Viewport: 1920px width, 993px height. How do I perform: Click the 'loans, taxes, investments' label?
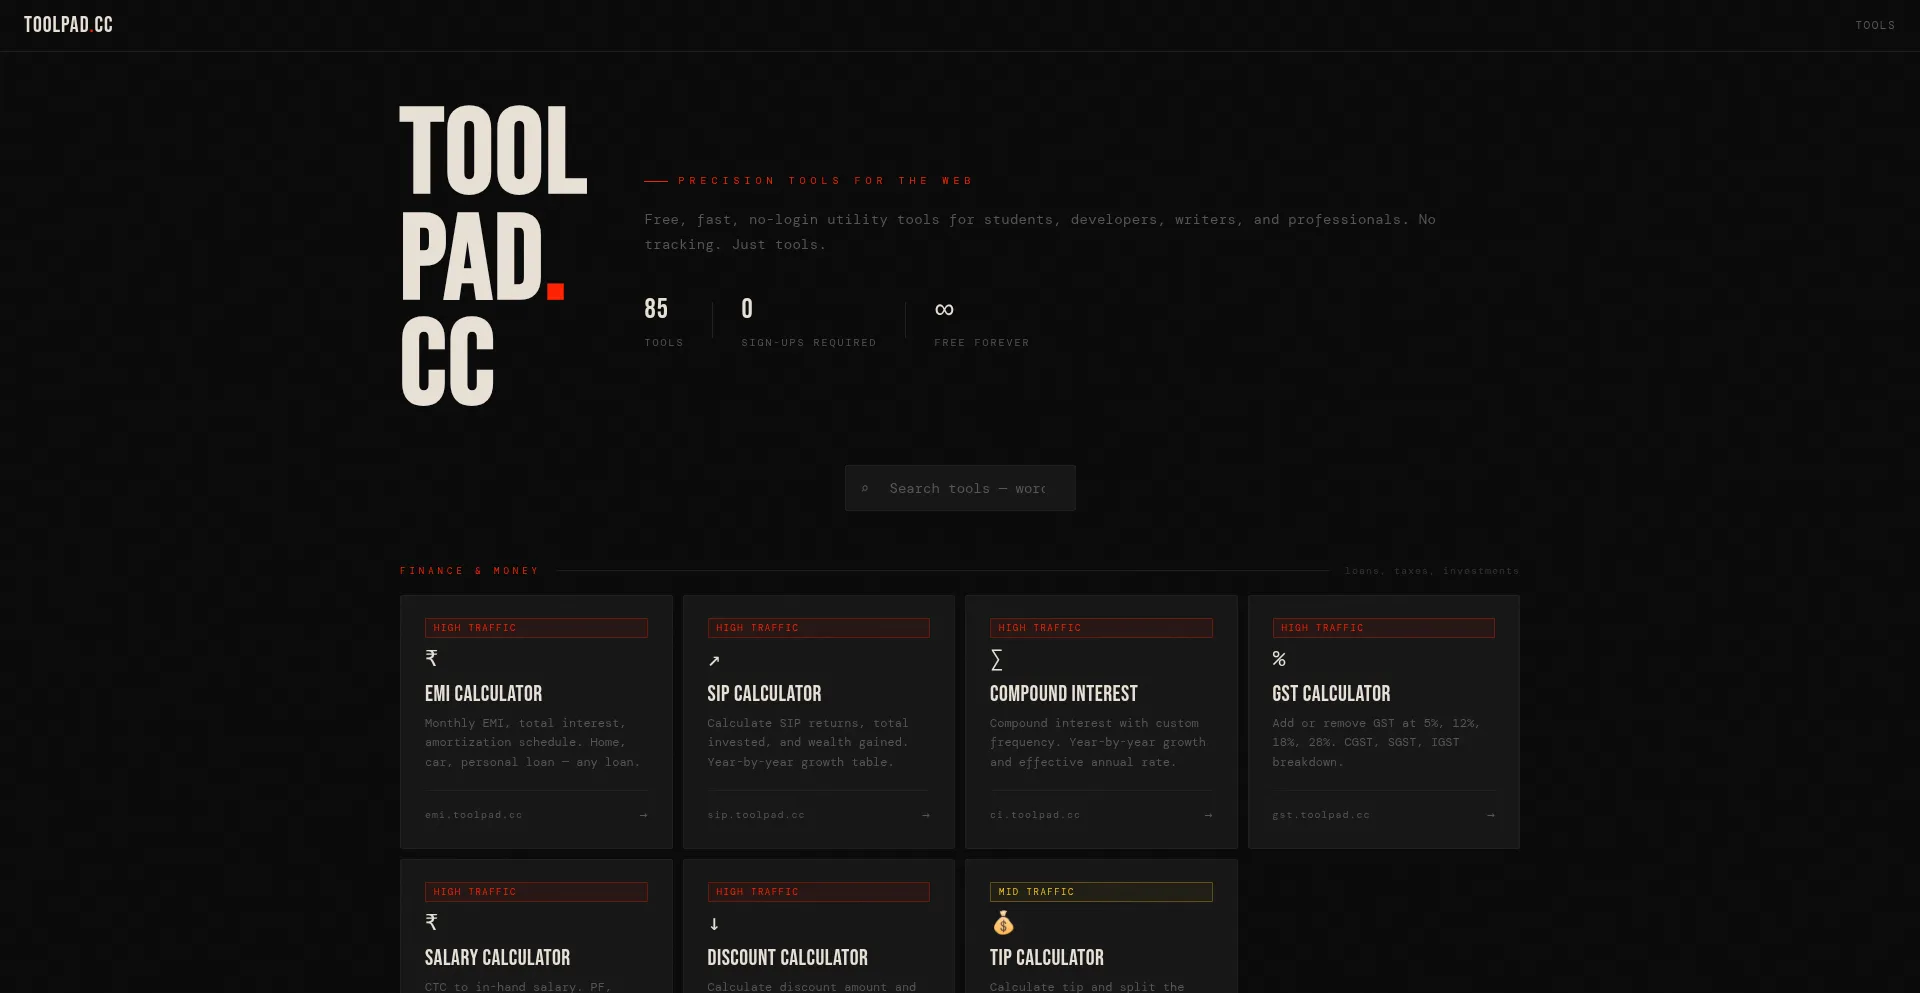click(x=1431, y=571)
